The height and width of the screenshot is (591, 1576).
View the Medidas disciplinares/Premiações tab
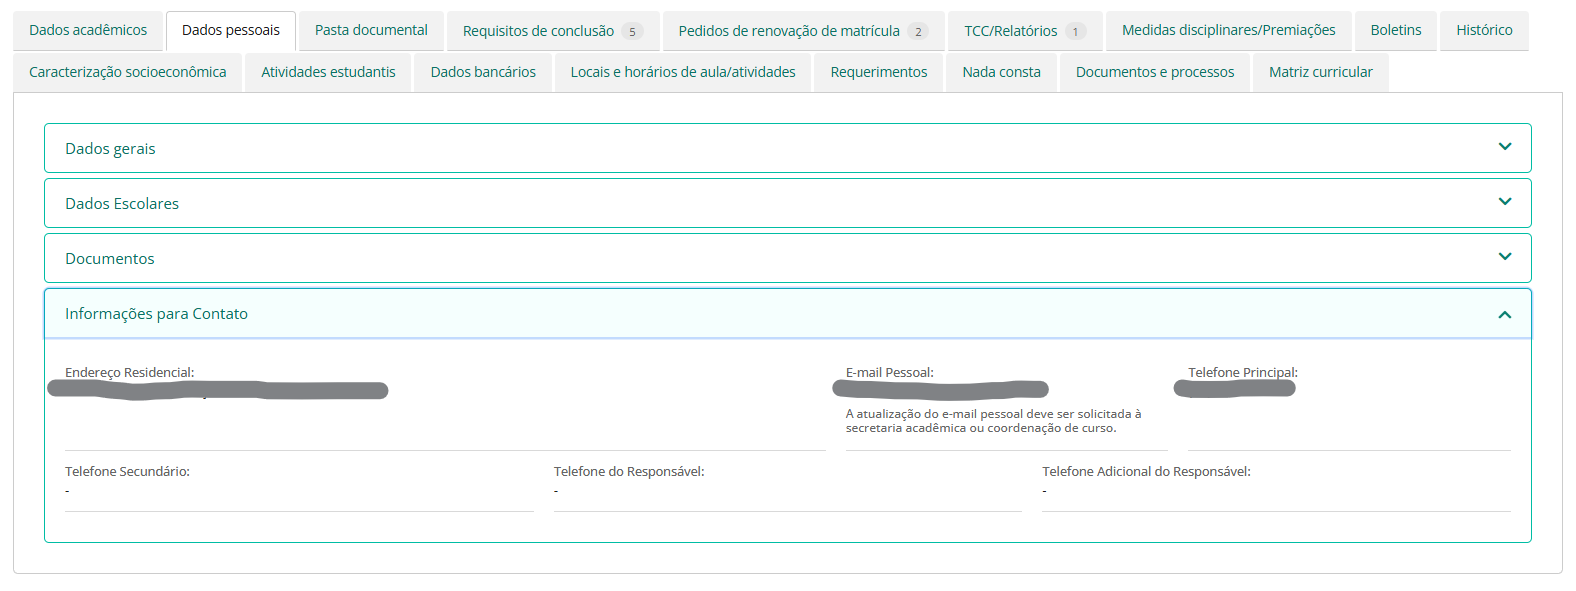1228,31
